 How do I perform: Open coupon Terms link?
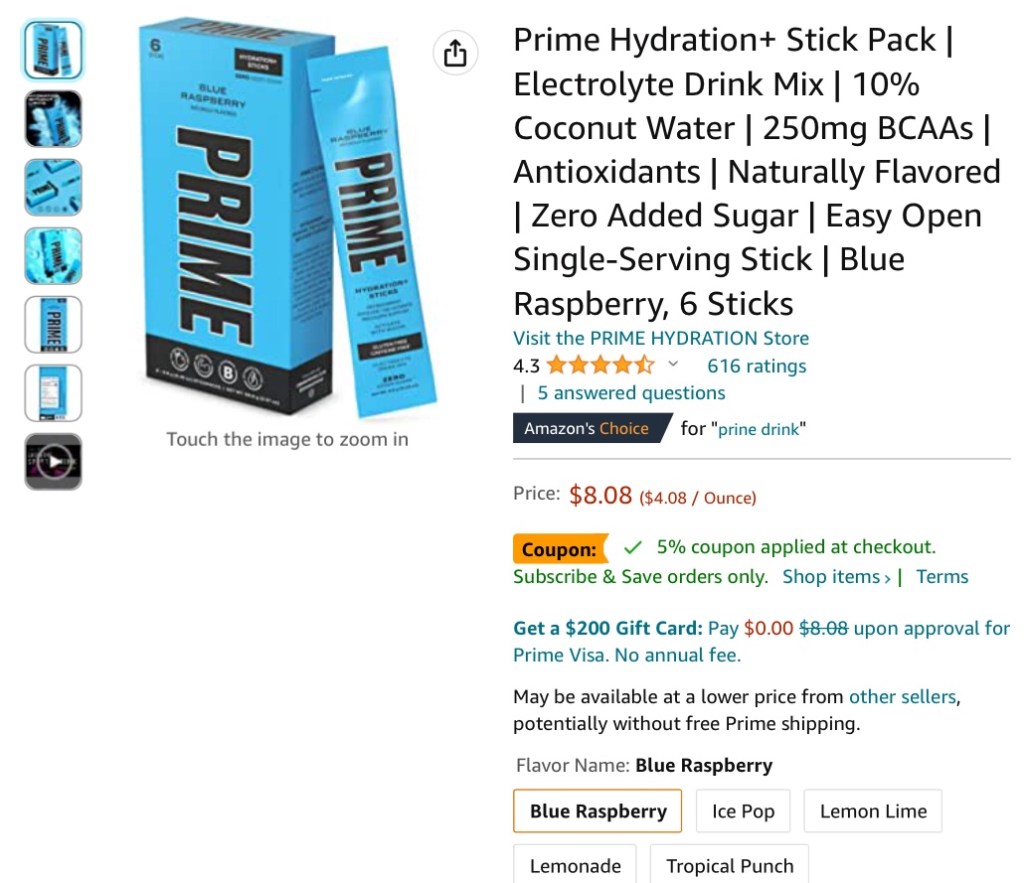[x=942, y=577]
